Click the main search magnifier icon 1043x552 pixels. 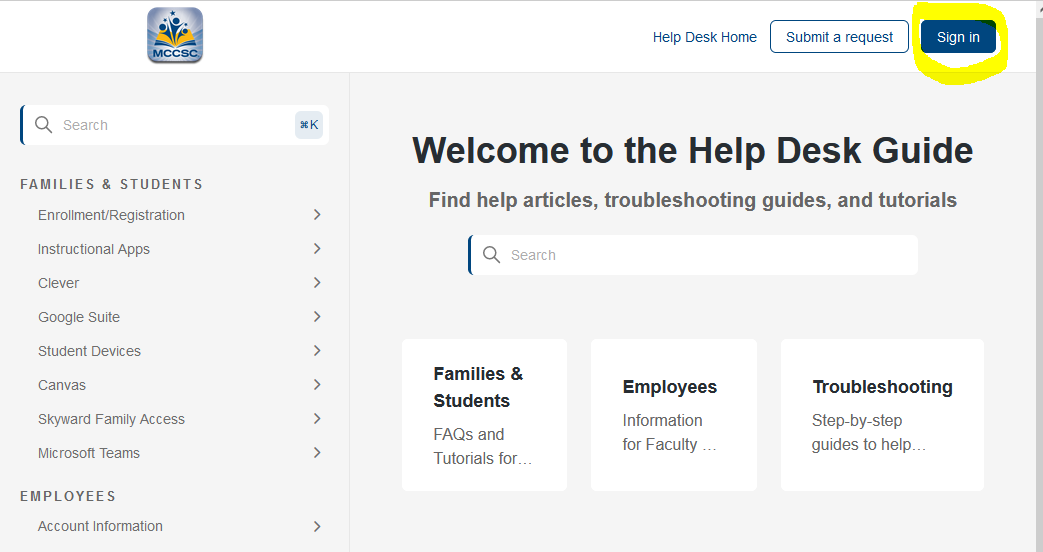point(491,255)
